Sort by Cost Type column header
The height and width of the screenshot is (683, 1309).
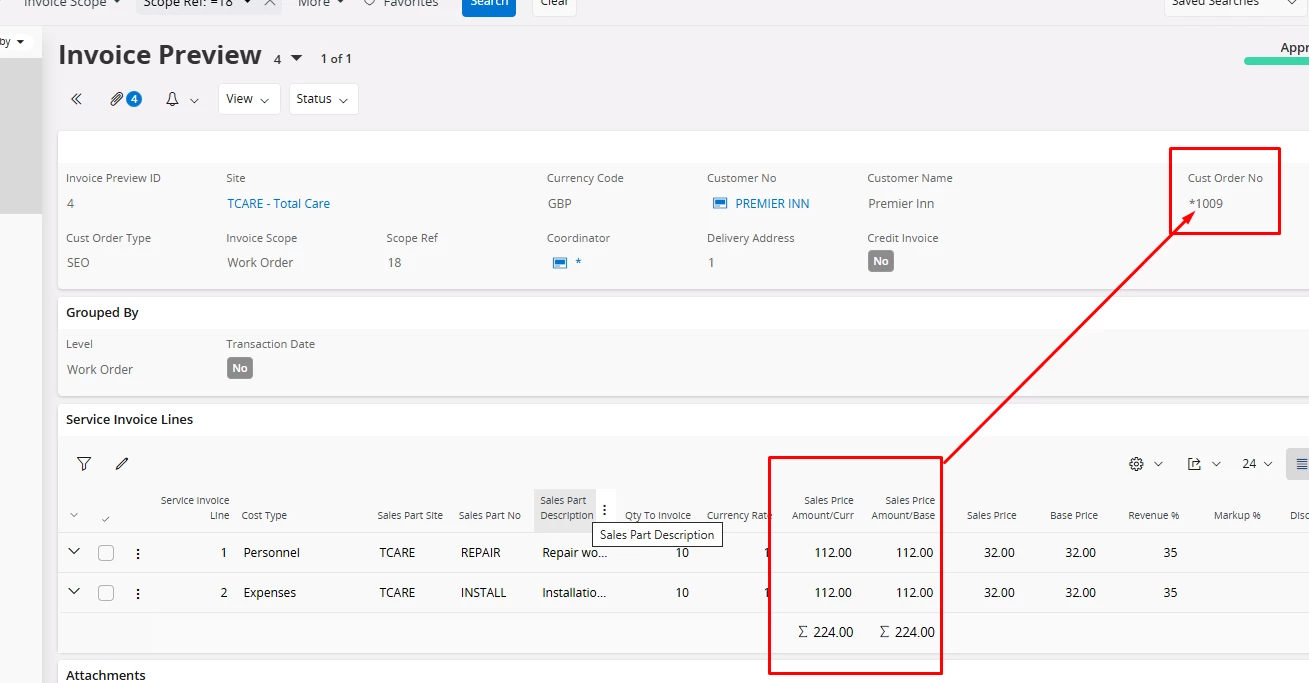tap(264, 516)
